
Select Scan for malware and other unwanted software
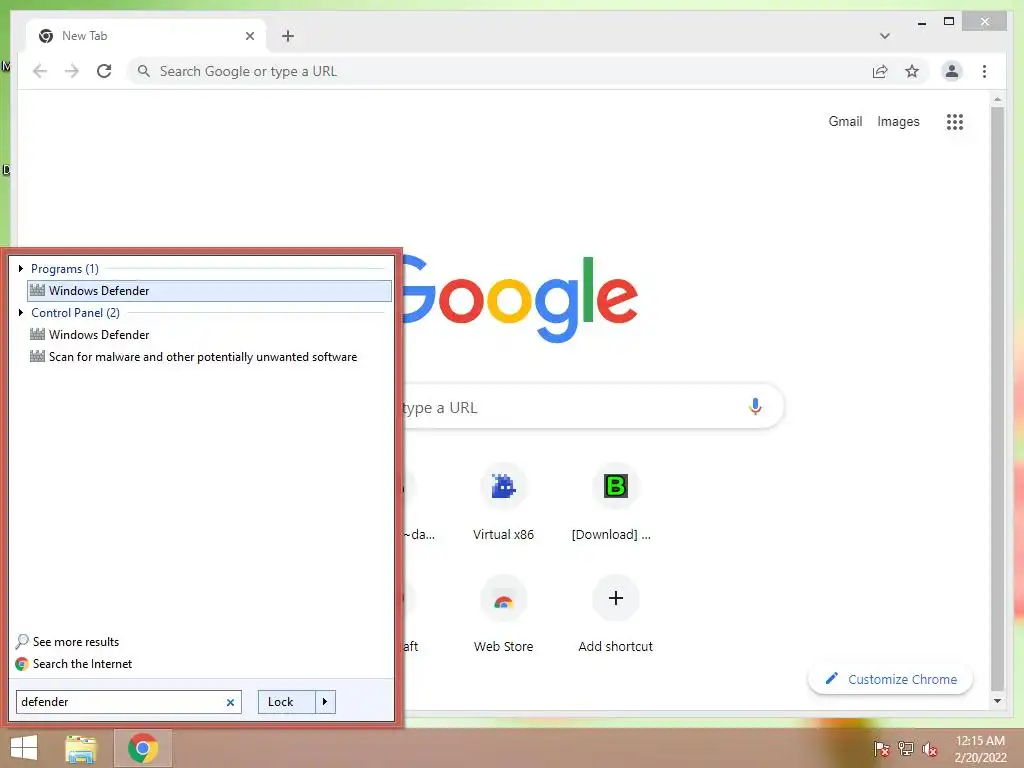193,357
